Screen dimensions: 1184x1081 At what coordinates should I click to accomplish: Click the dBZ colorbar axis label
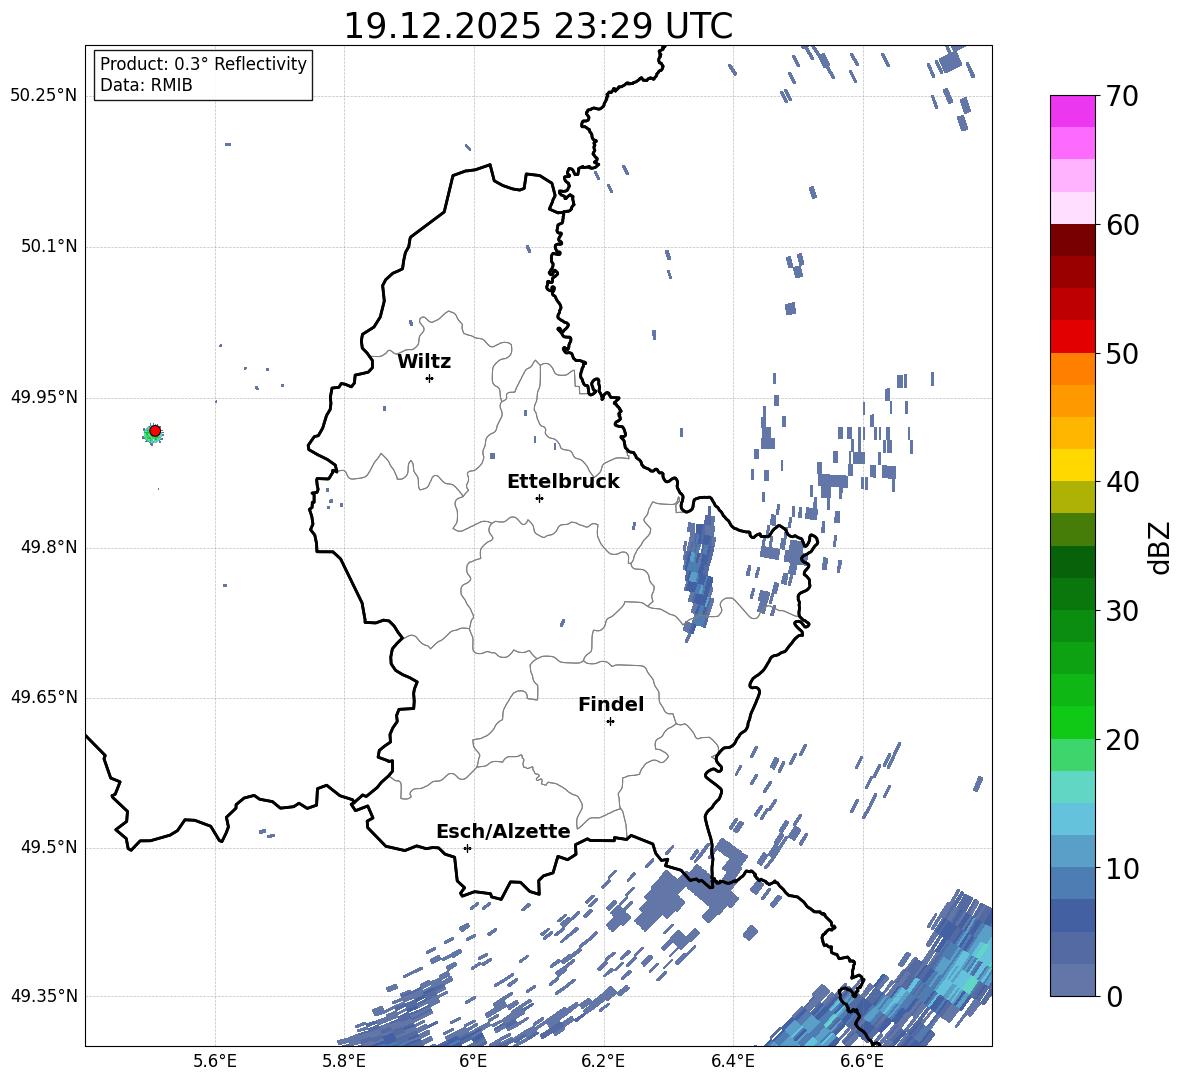click(1159, 547)
